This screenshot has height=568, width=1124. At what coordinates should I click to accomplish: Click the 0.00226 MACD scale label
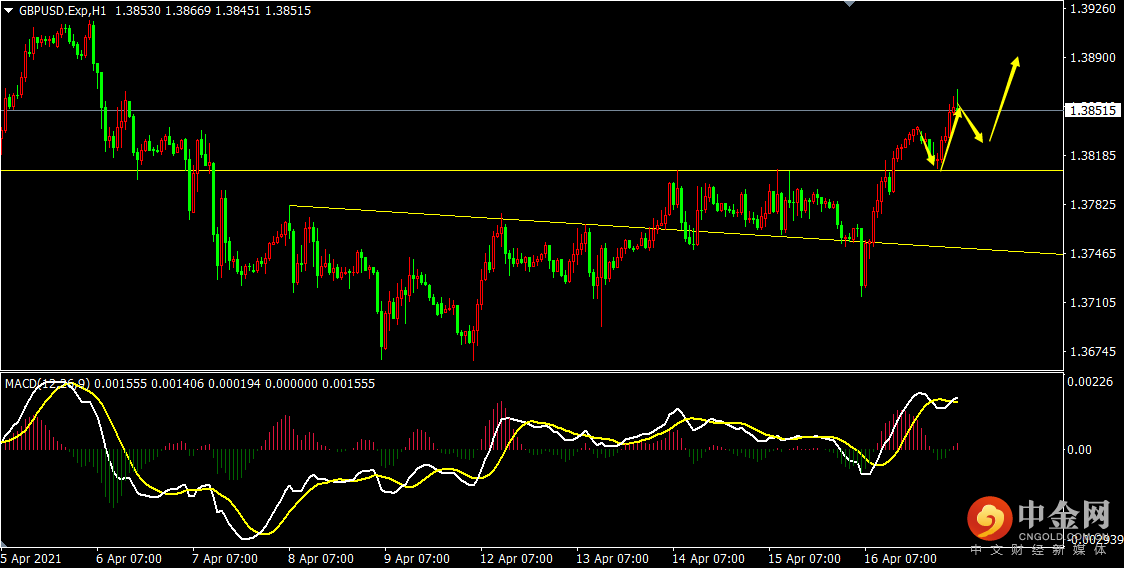pyautogui.click(x=1092, y=382)
